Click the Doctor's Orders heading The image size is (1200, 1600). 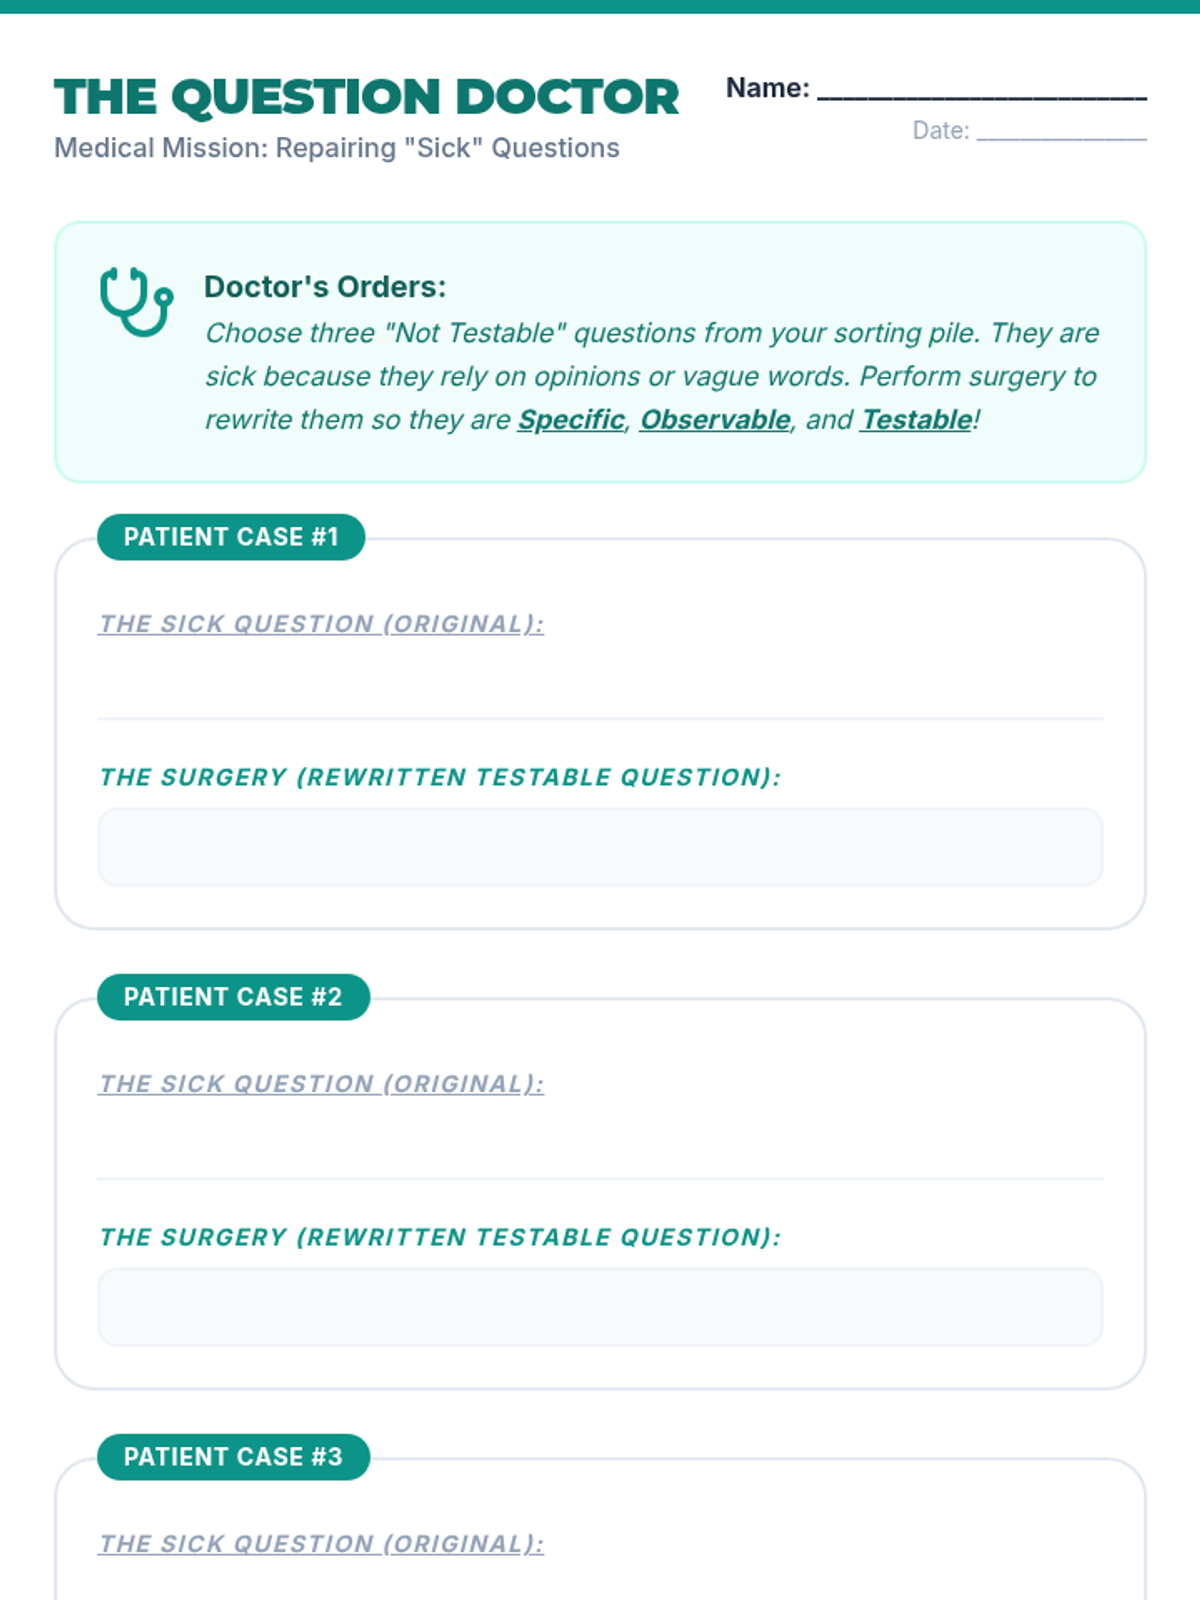click(325, 287)
